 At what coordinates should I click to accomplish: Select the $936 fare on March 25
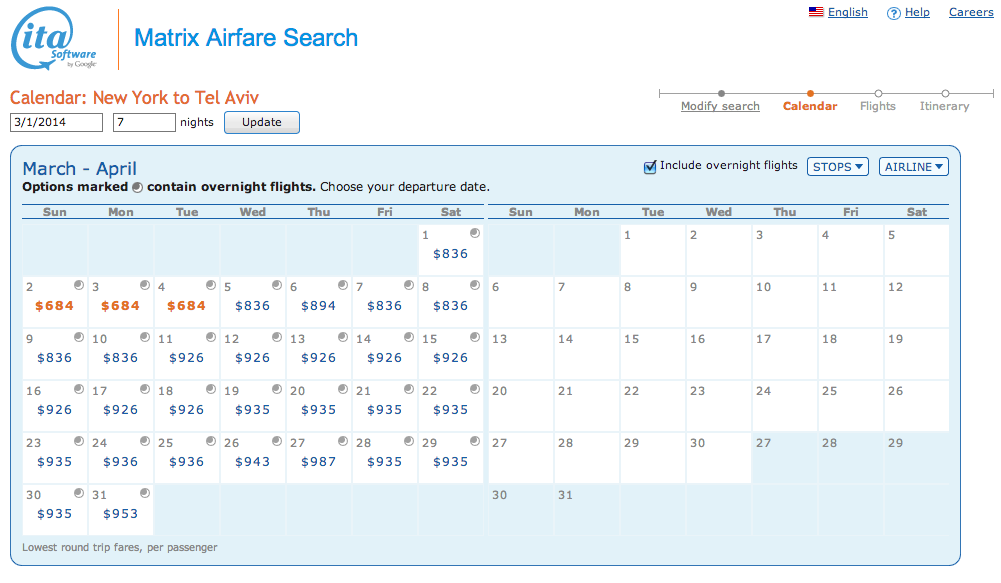click(x=186, y=462)
